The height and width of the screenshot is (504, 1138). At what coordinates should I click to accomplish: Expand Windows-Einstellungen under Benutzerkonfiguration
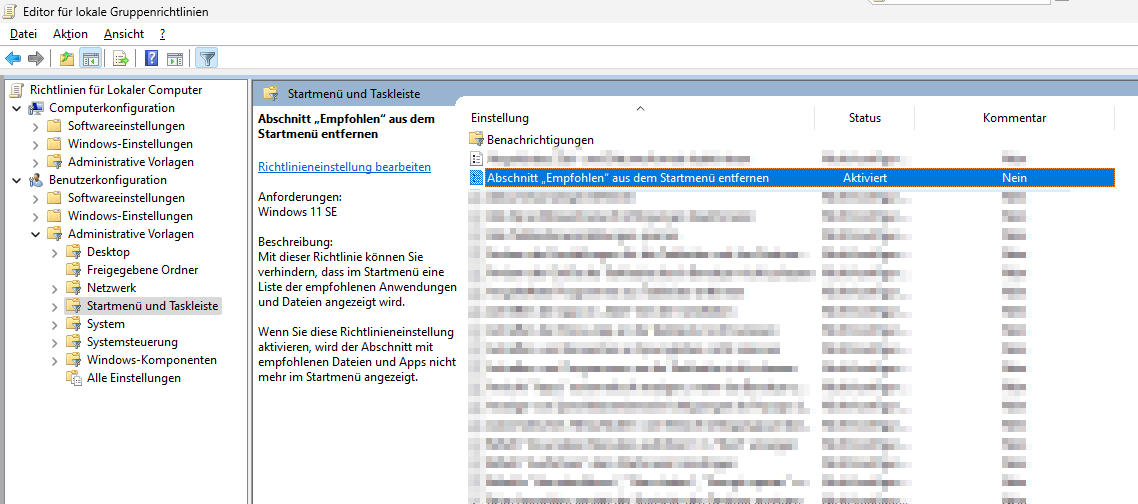click(x=36, y=216)
